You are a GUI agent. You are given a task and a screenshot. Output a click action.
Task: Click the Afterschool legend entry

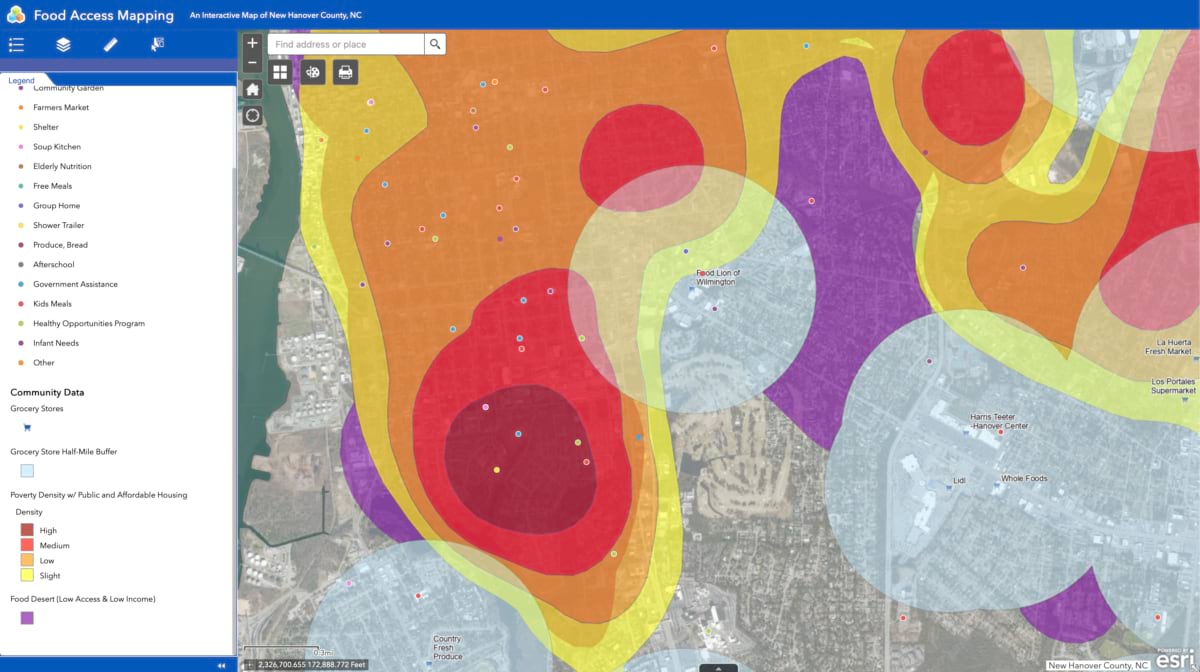pyautogui.click(x=54, y=265)
